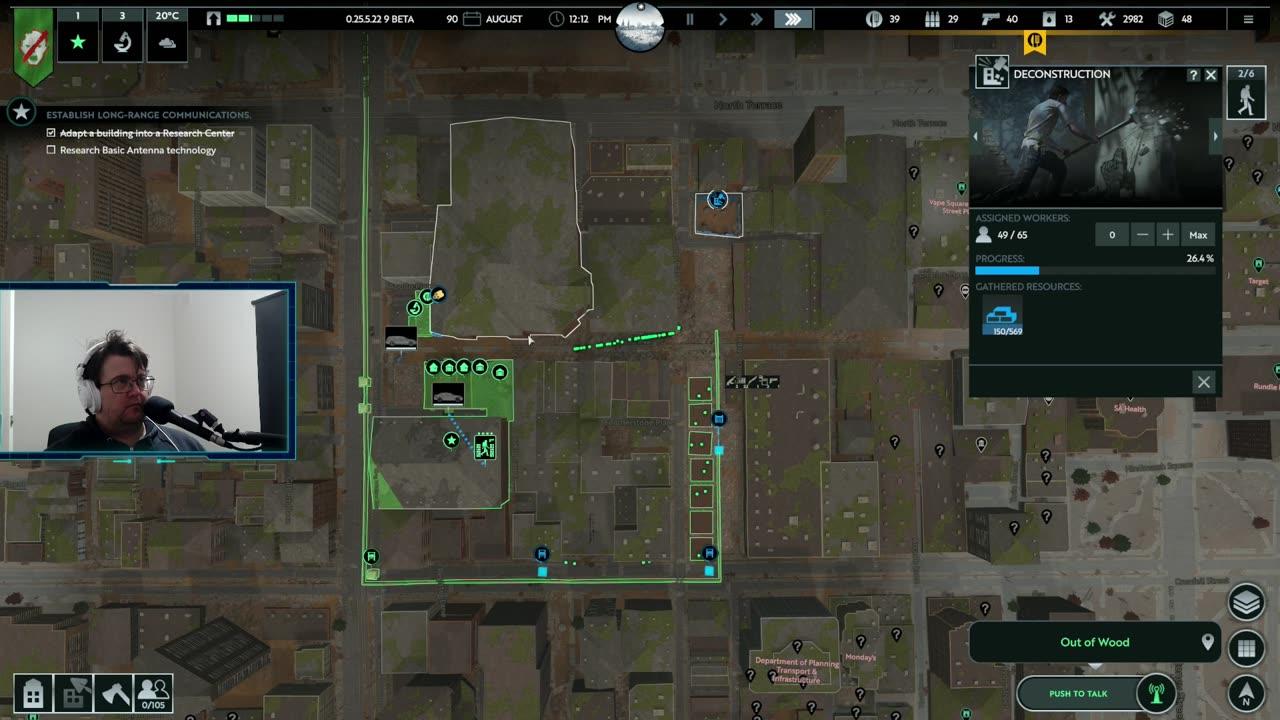The height and width of the screenshot is (720, 1280).
Task: Open the hamburger main menu
Action: (1248, 19)
